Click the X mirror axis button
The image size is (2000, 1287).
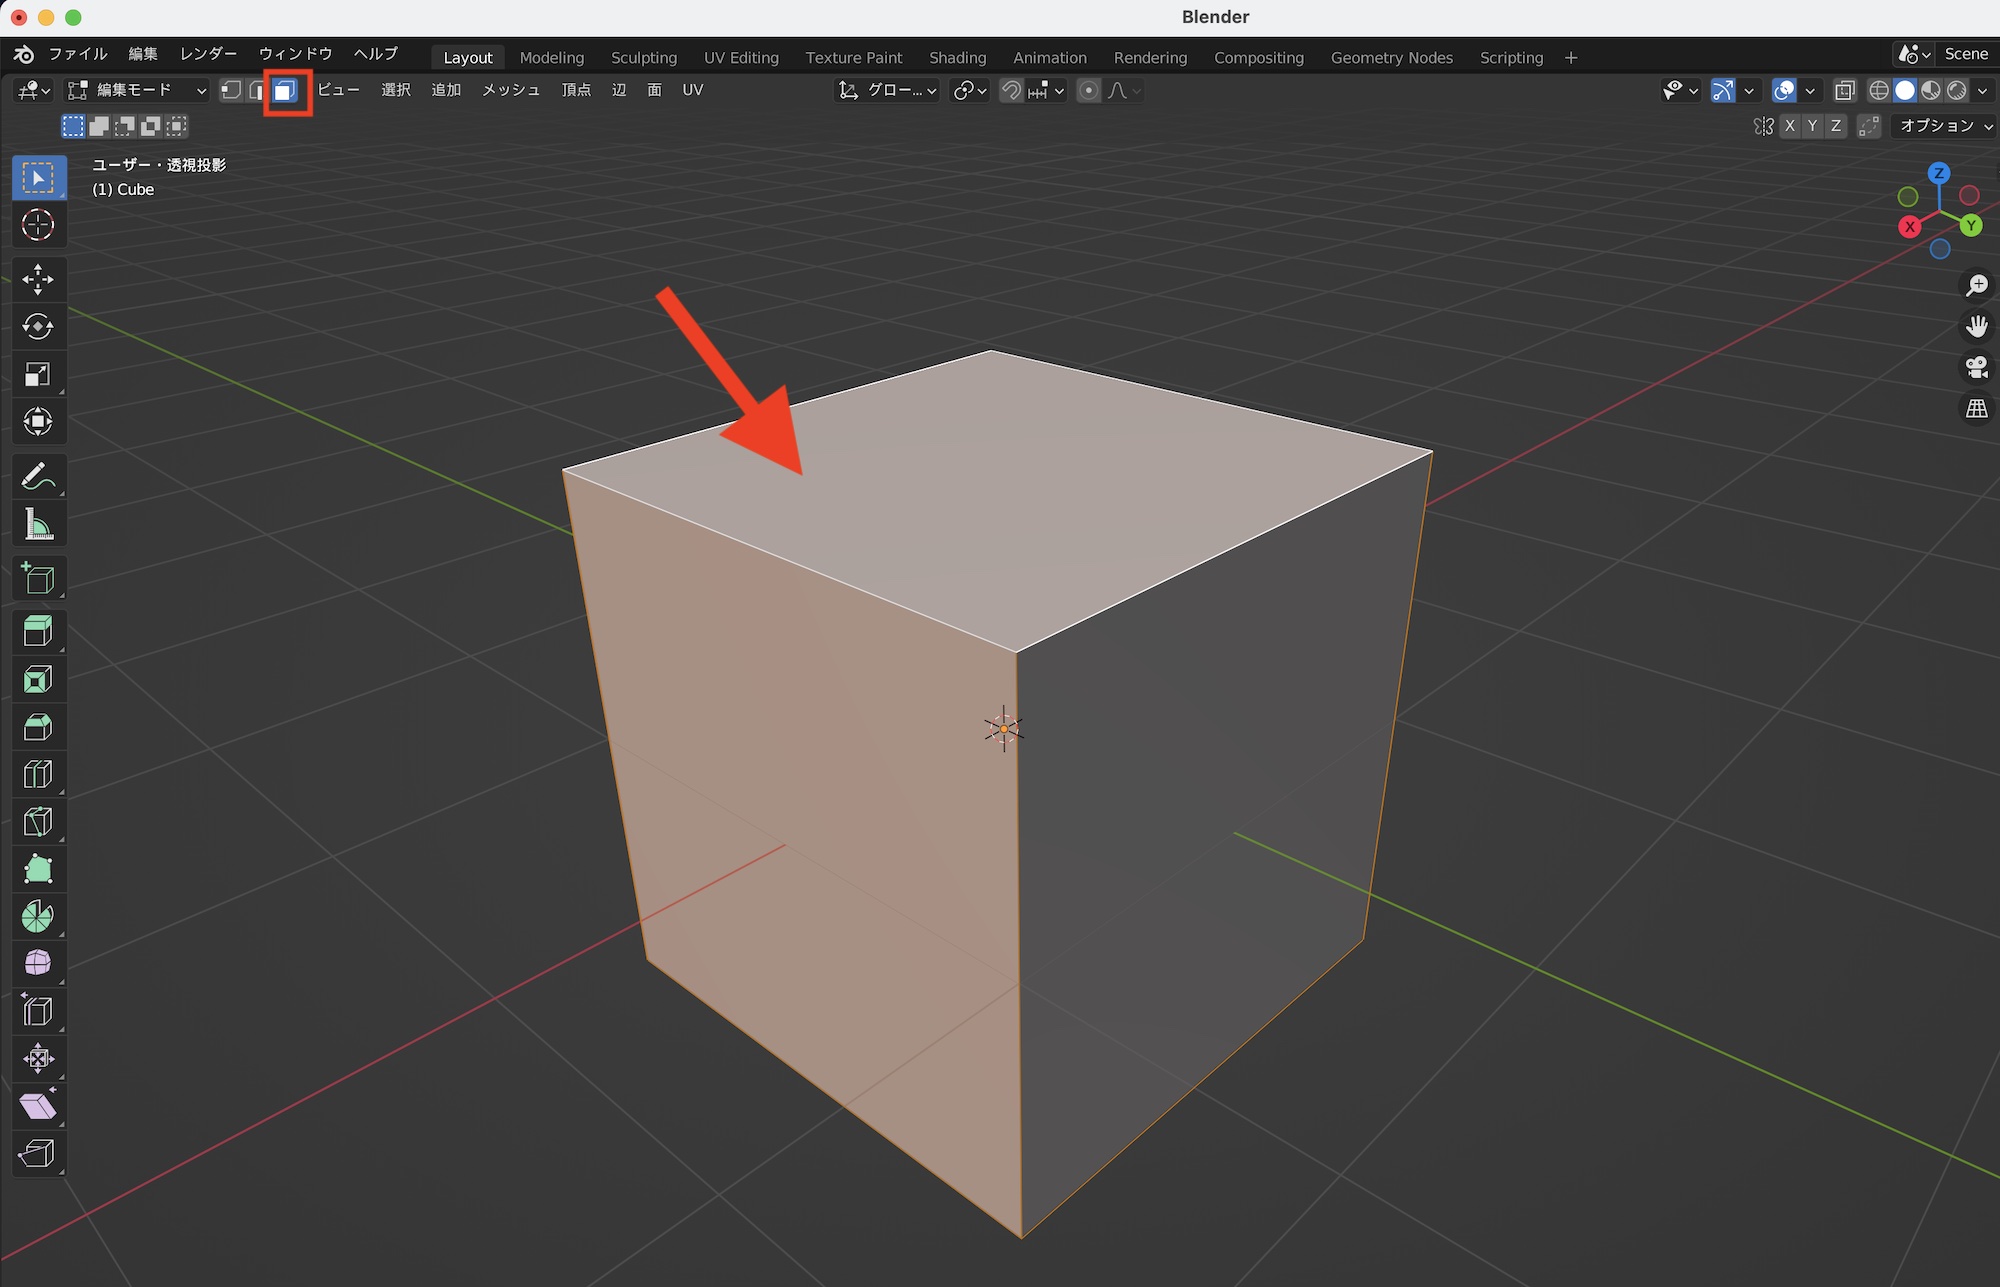1789,126
